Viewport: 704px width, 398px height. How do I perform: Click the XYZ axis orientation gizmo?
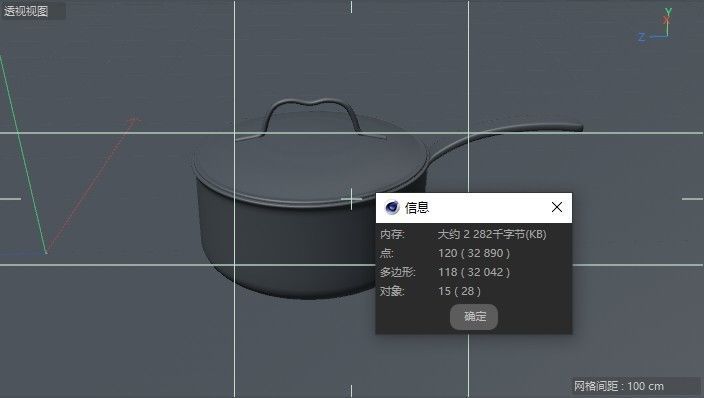coord(655,26)
